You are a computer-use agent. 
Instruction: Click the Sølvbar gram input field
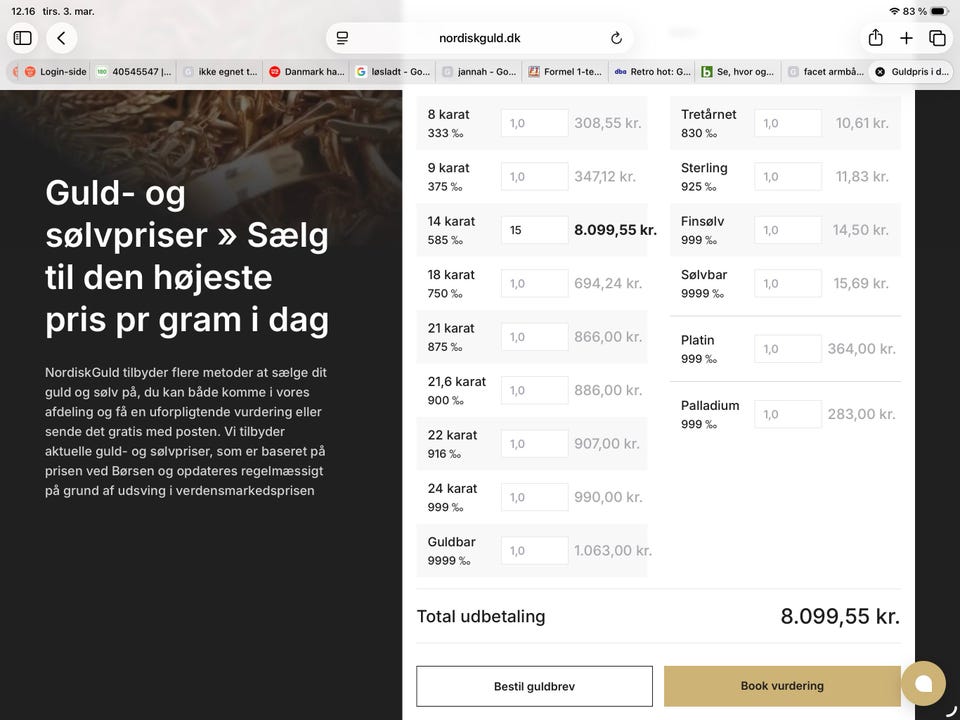coord(788,283)
